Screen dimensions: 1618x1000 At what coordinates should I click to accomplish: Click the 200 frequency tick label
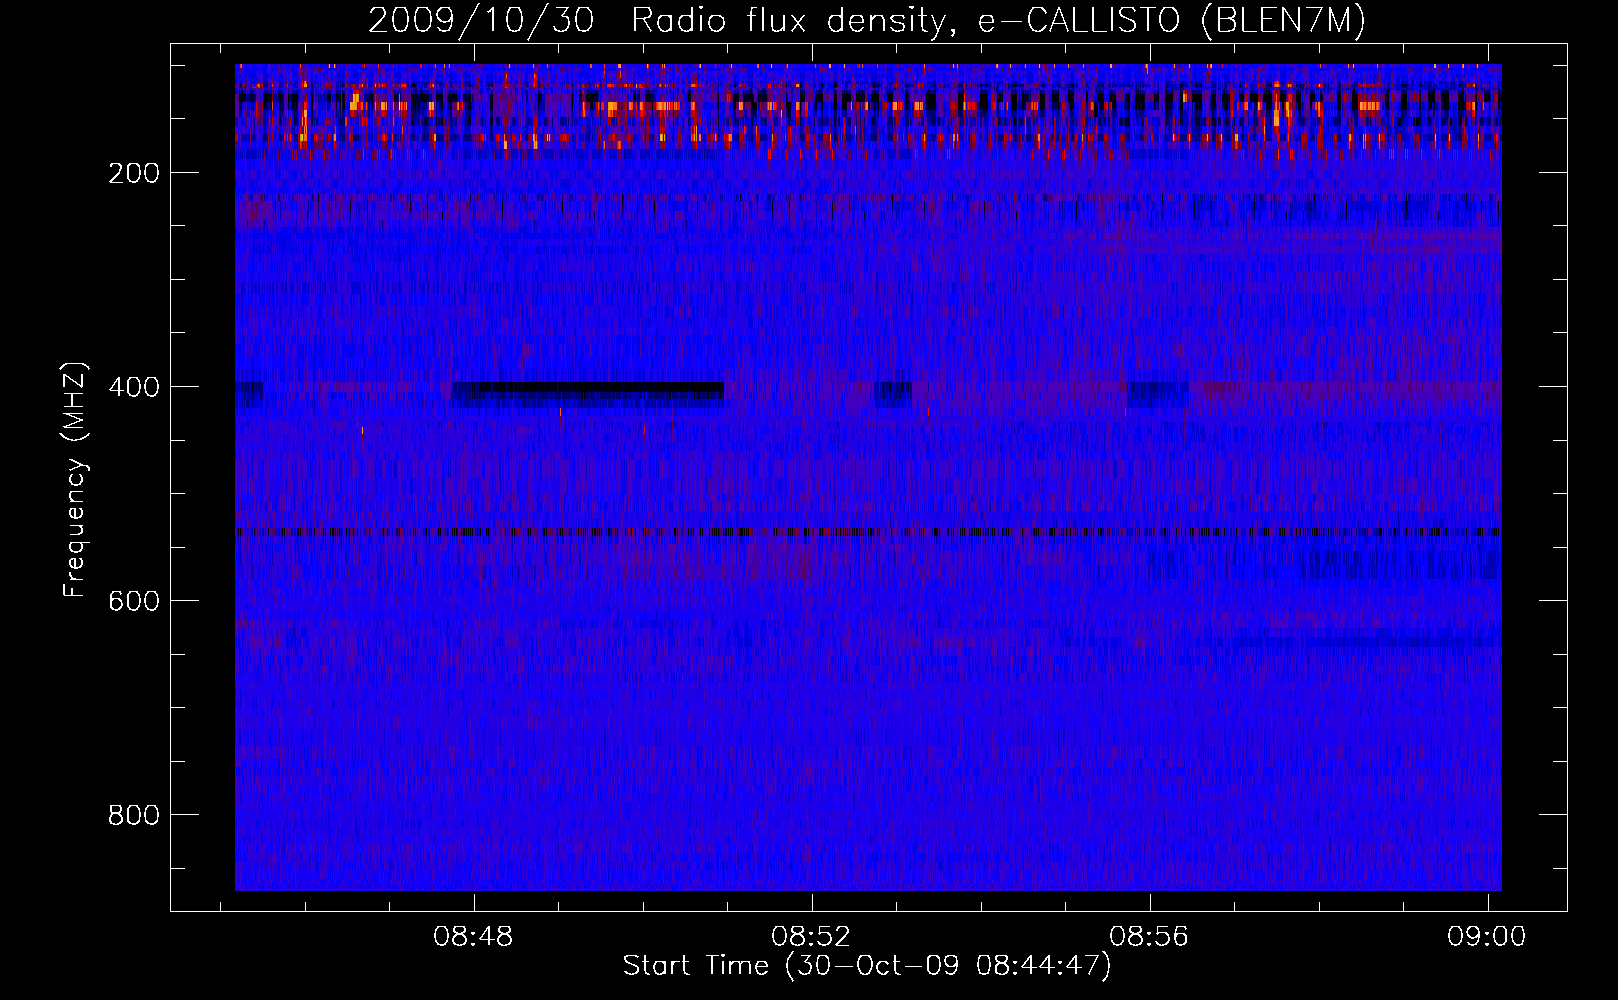coord(134,173)
